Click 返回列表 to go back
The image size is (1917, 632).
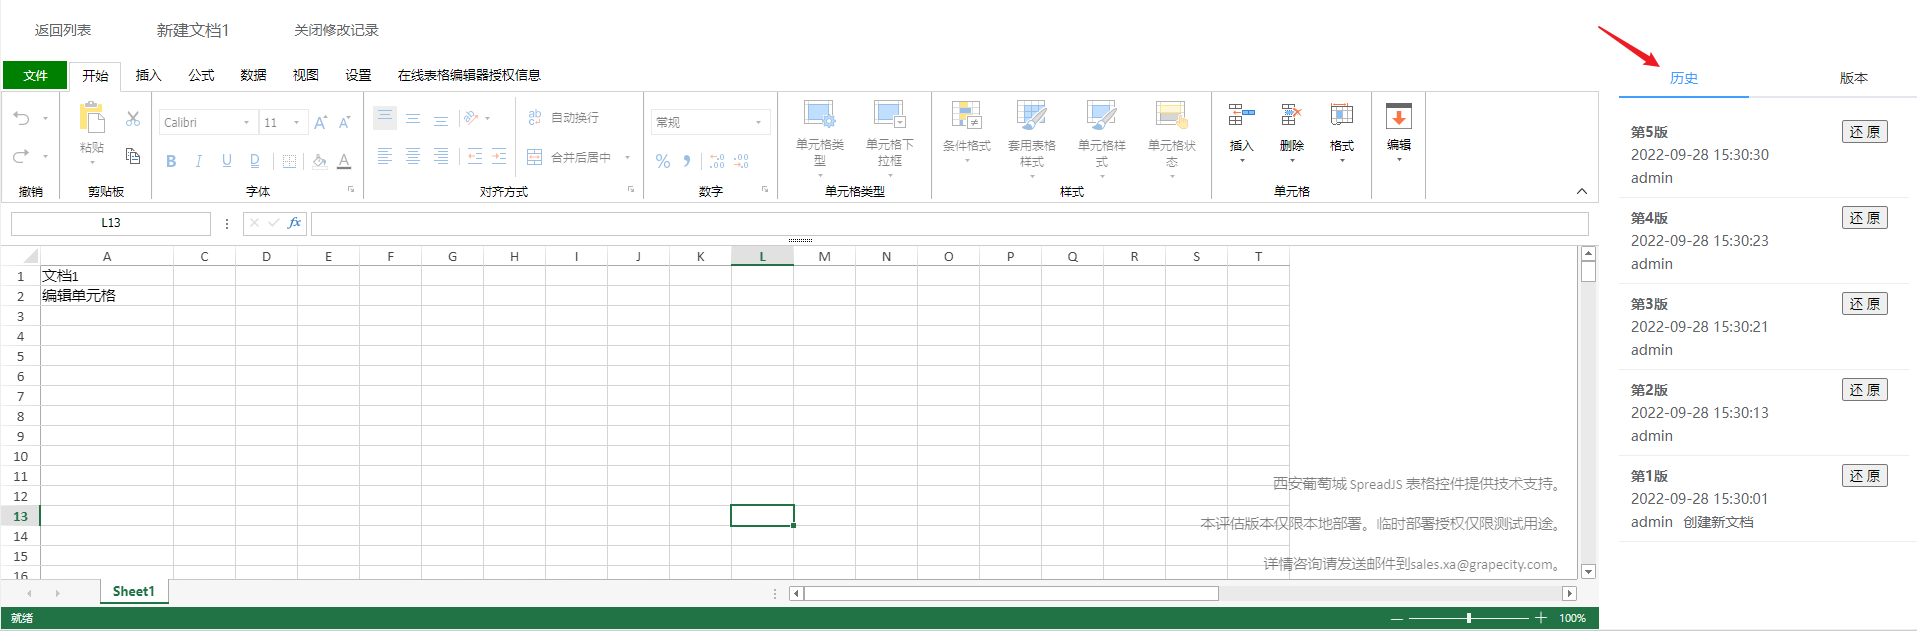coord(63,30)
